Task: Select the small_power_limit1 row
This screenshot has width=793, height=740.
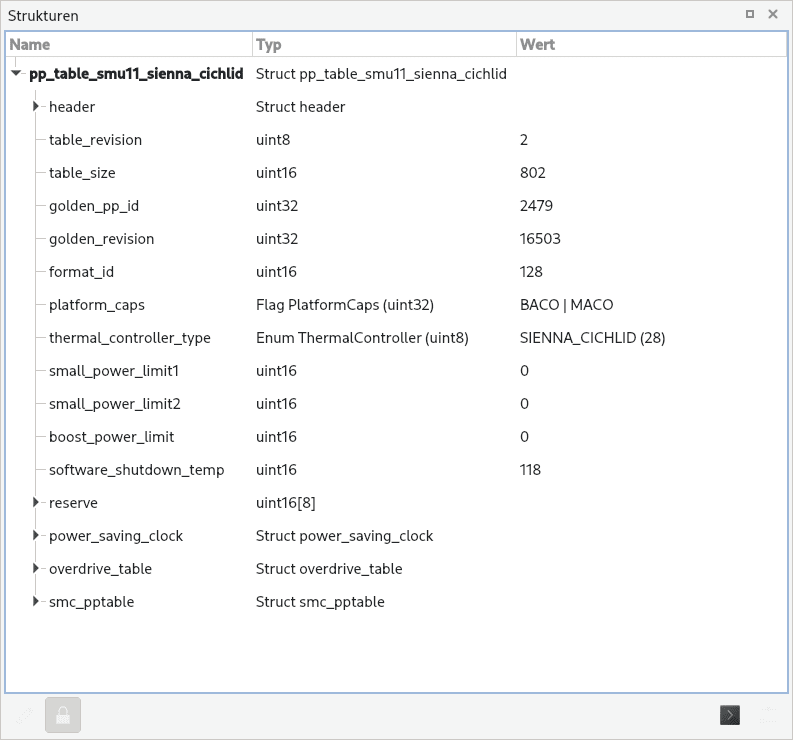Action: tap(396, 370)
